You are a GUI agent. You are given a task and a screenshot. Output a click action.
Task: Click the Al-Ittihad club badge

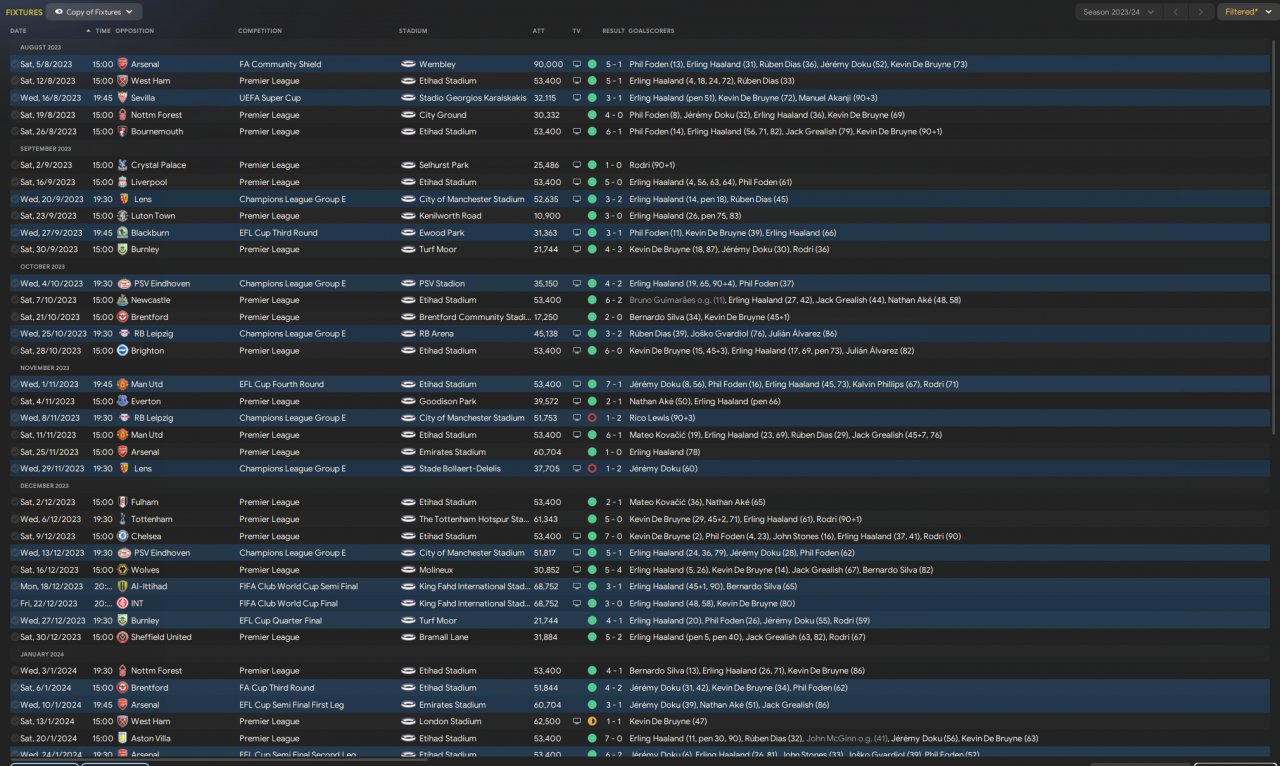tap(123, 587)
